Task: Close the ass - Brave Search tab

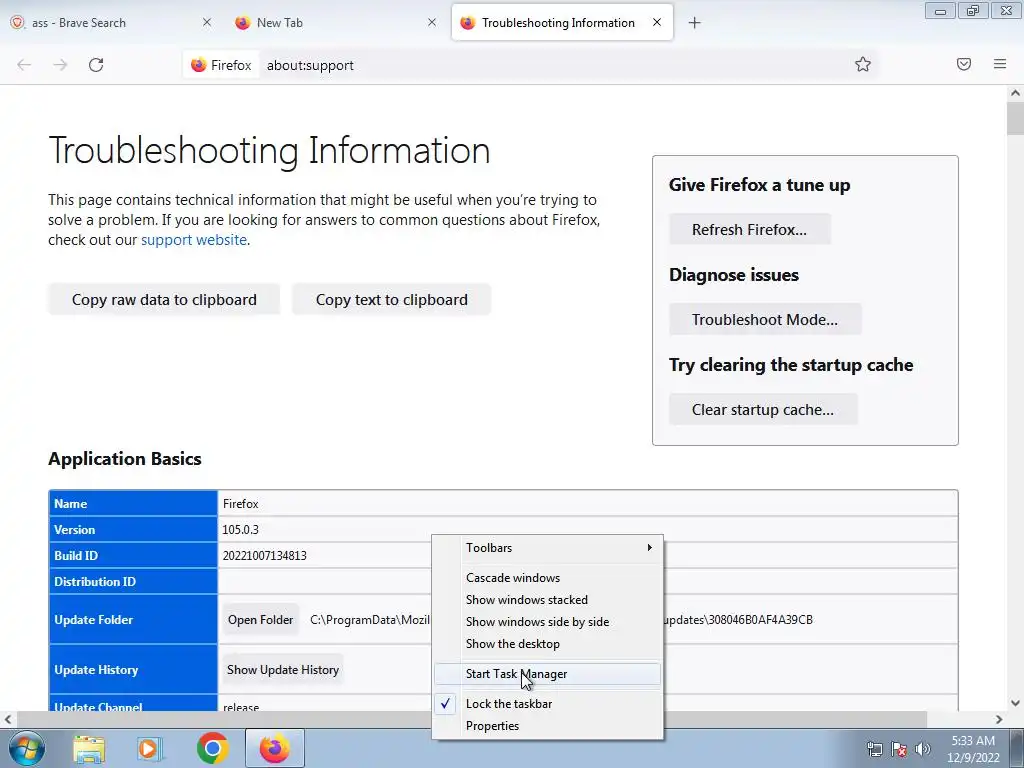Action: (207, 22)
